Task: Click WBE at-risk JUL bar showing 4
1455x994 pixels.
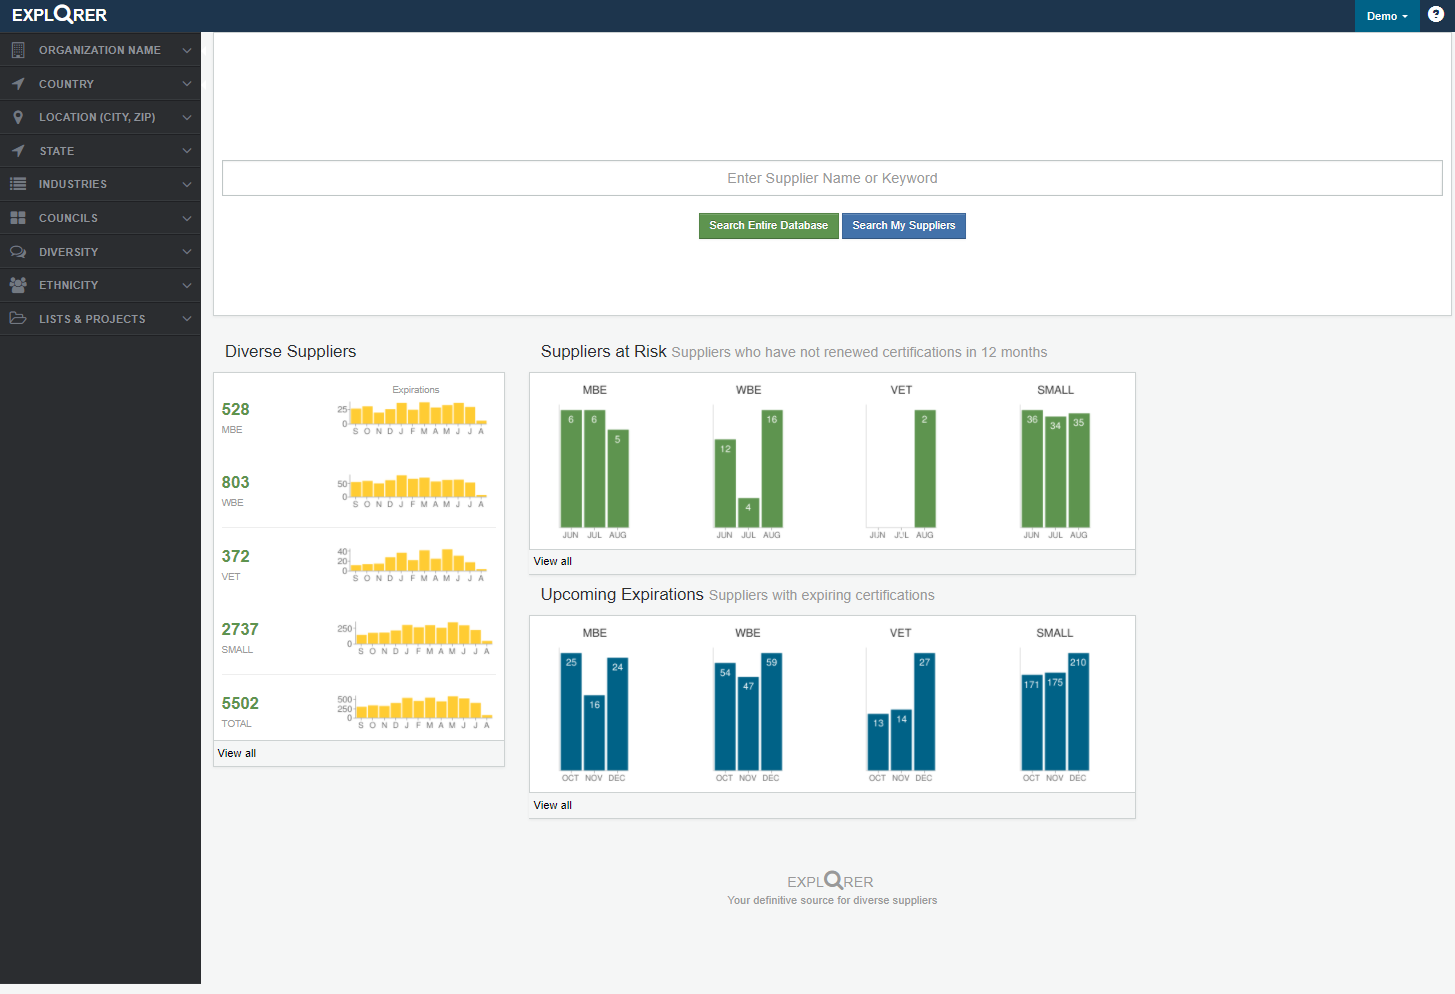Action: [748, 513]
